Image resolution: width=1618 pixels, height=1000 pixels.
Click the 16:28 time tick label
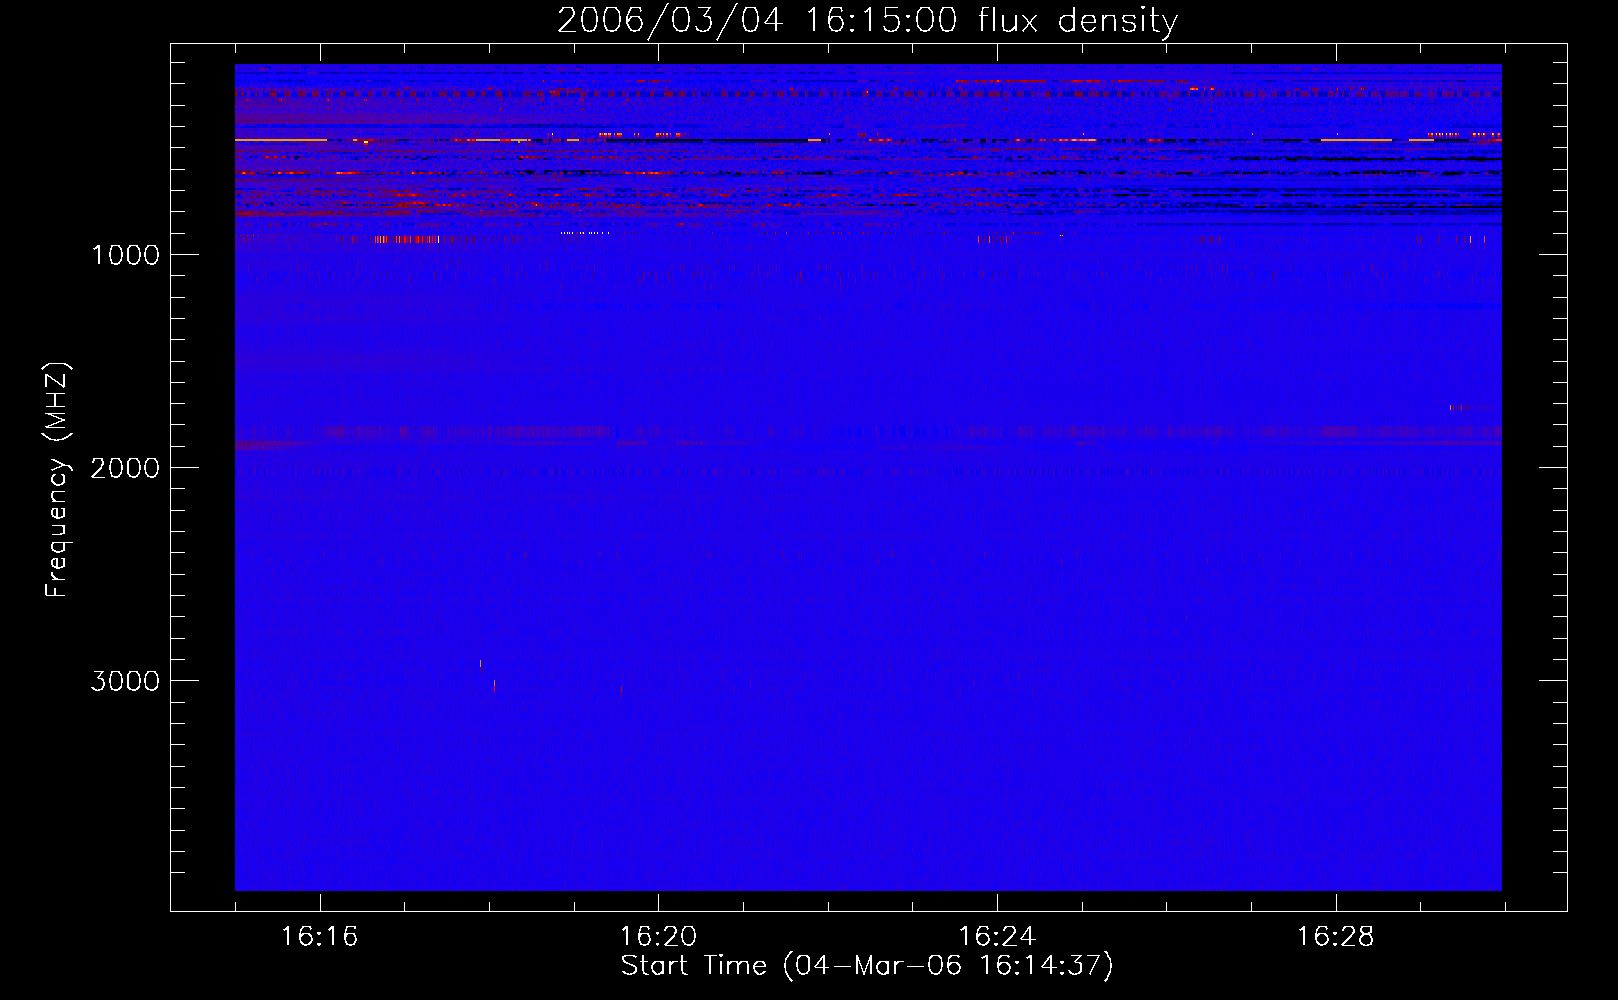coord(1336,936)
